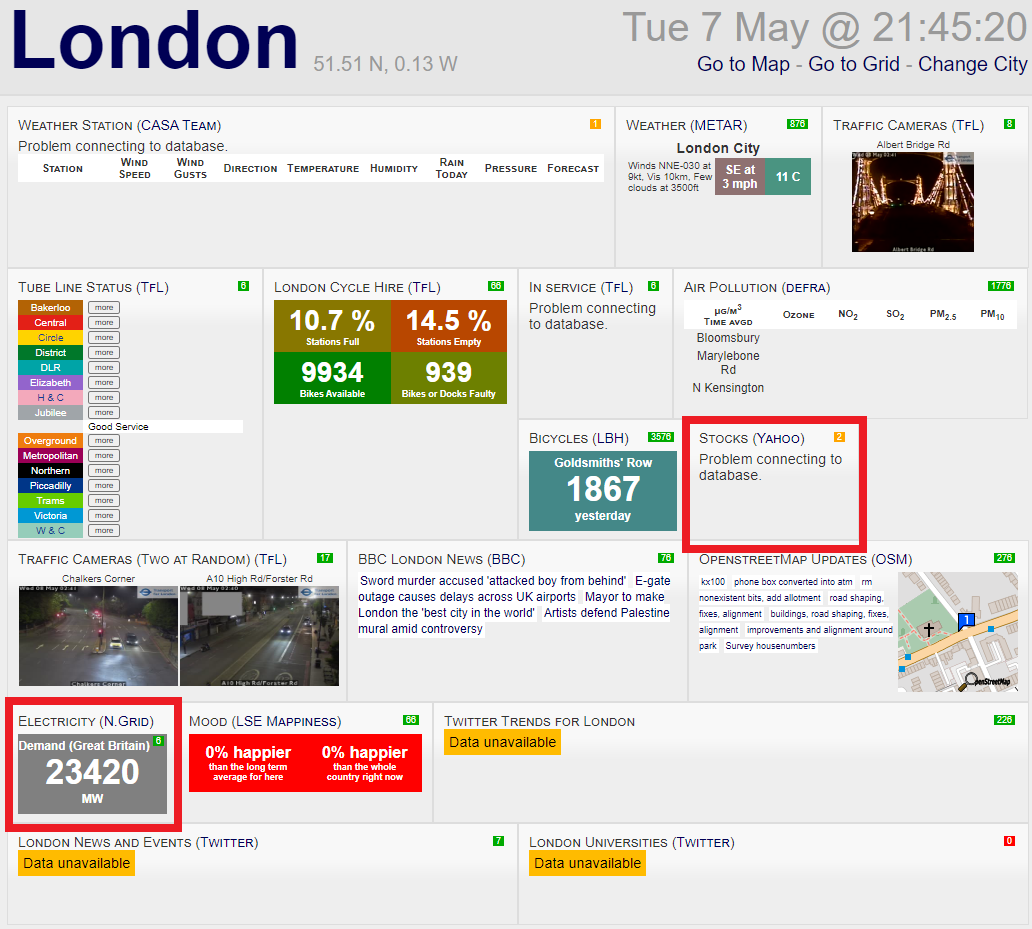1032x929 pixels.
Task: Click 'more' beside Trams
Action: [104, 501]
